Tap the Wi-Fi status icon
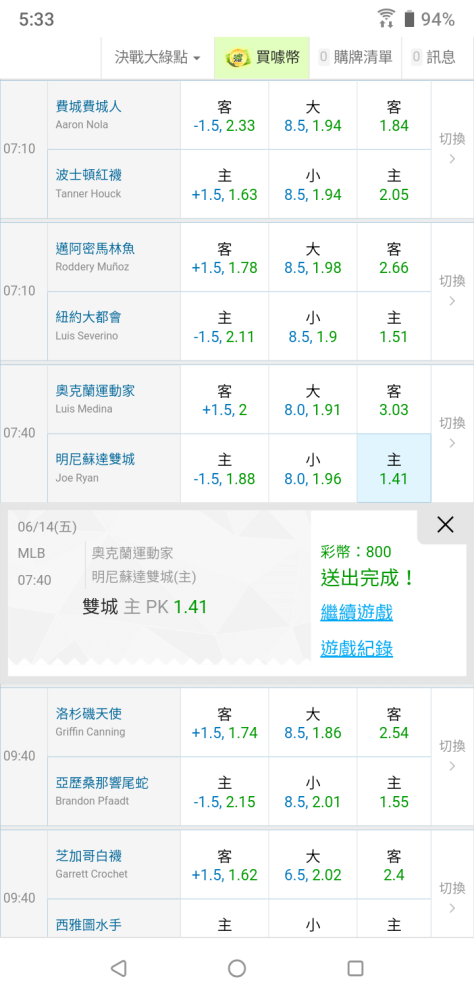 385,18
